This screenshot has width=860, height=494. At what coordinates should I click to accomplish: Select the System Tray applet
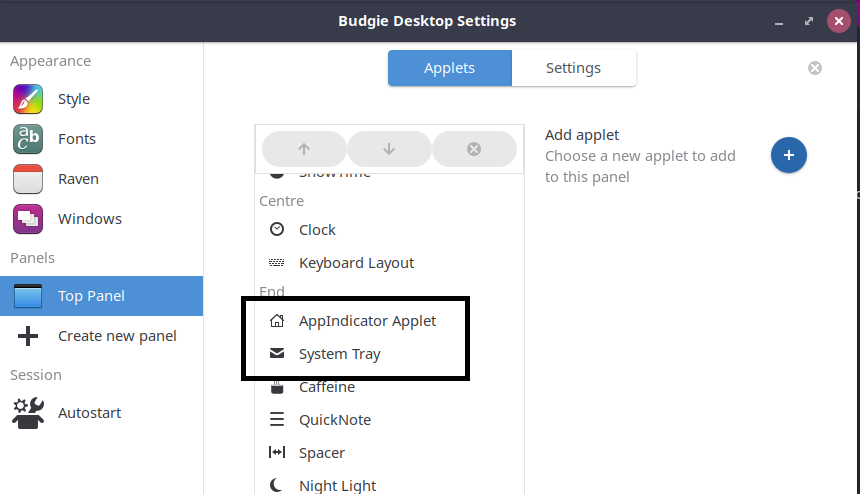(339, 354)
